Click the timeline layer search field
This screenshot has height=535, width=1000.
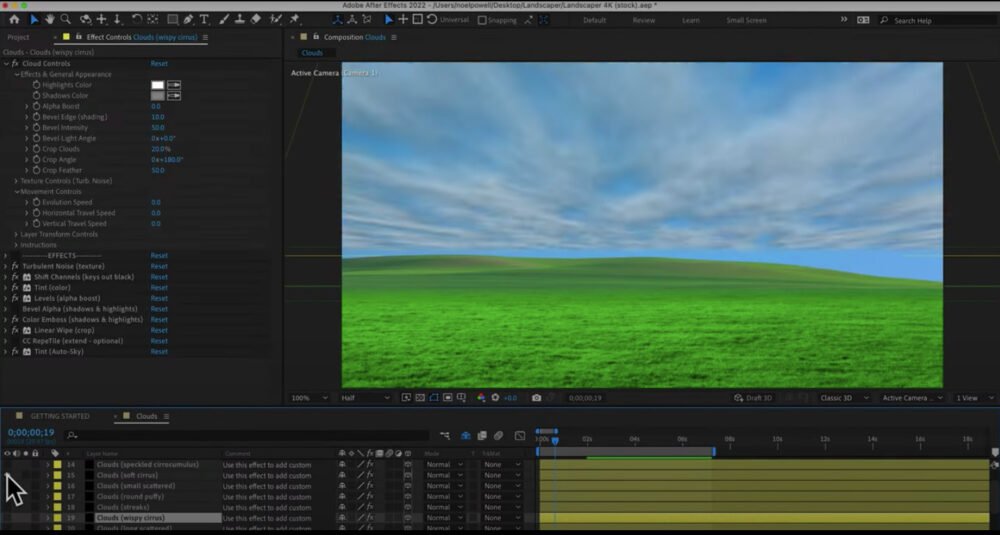pos(247,436)
